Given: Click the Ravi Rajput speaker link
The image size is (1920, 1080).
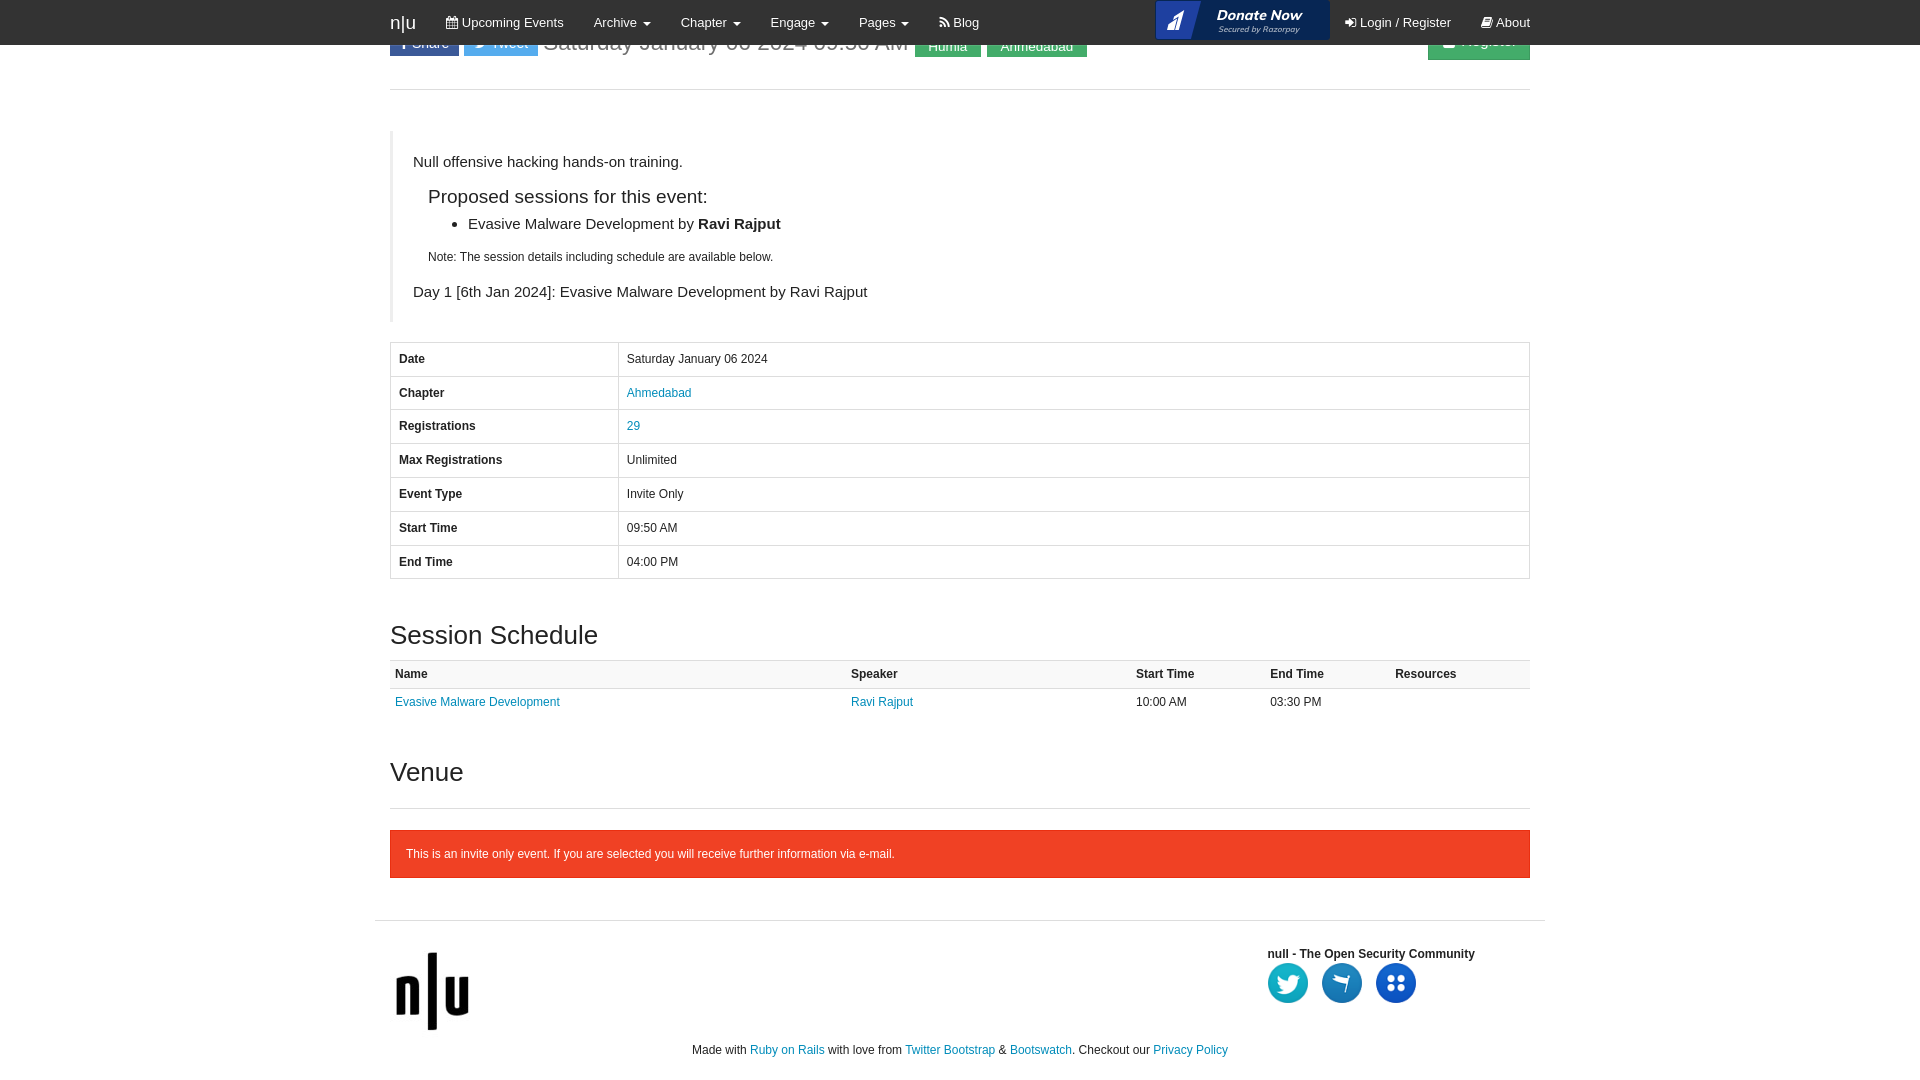Looking at the screenshot, I should [881, 700].
